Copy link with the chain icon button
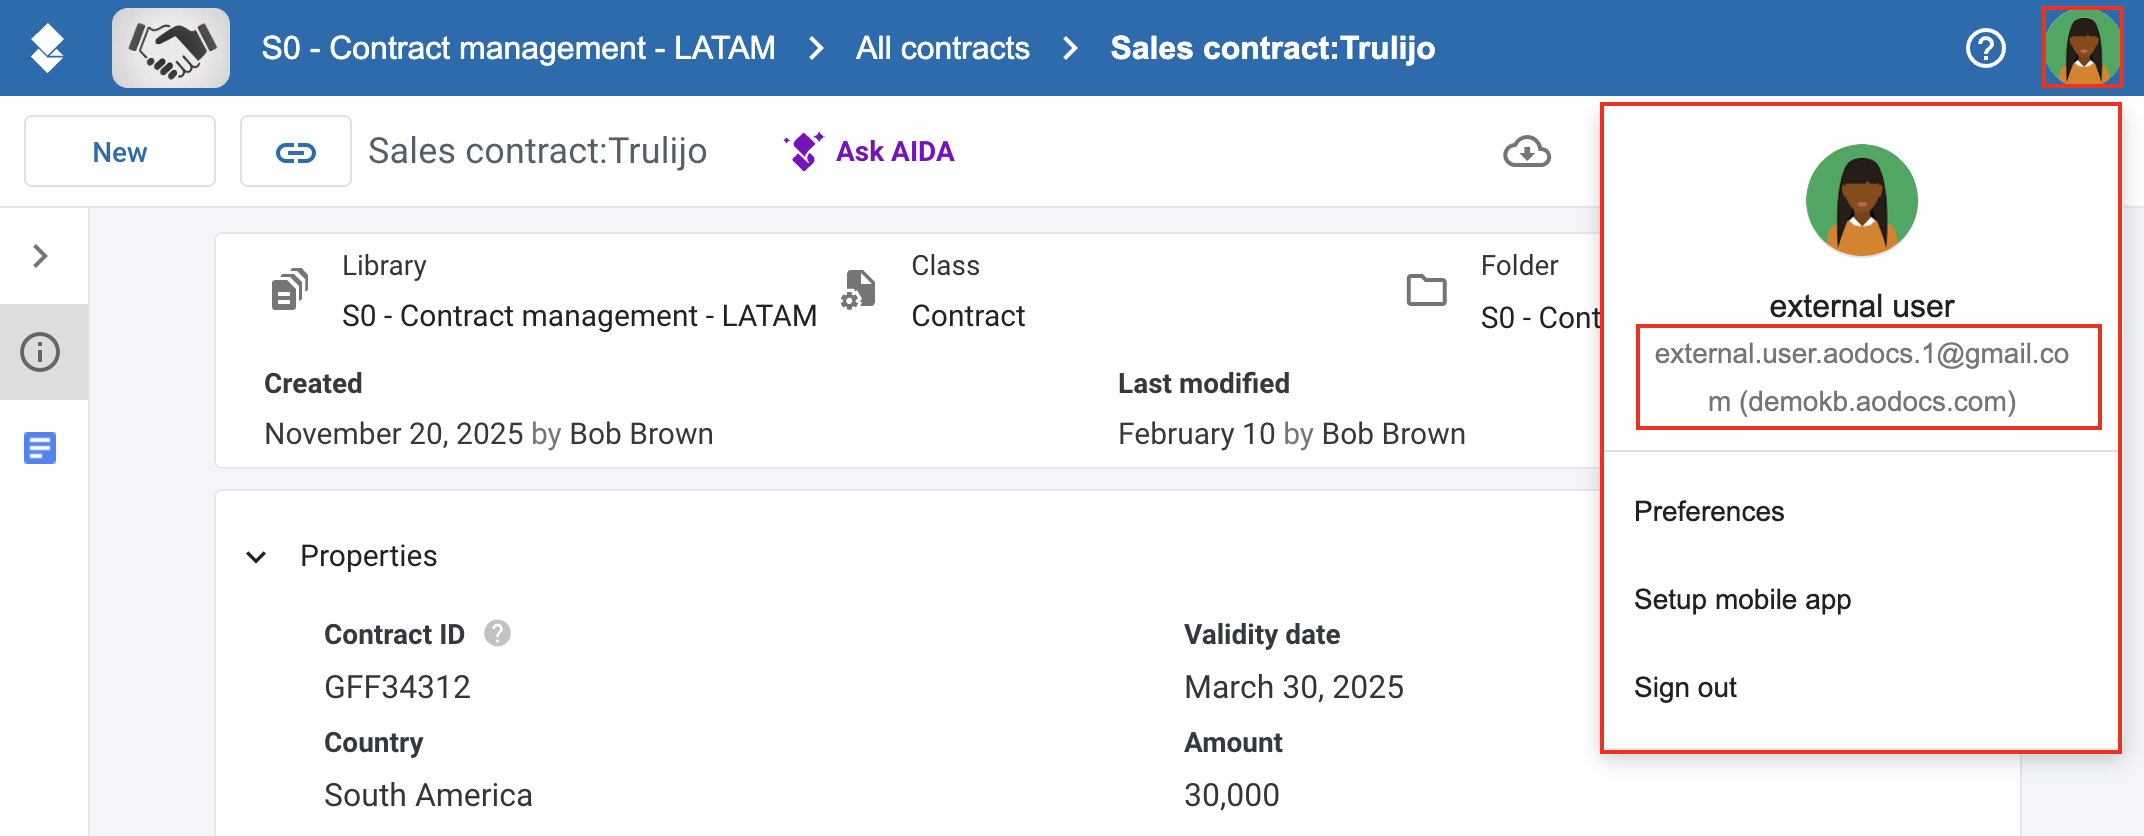This screenshot has height=836, width=2144. pos(296,152)
